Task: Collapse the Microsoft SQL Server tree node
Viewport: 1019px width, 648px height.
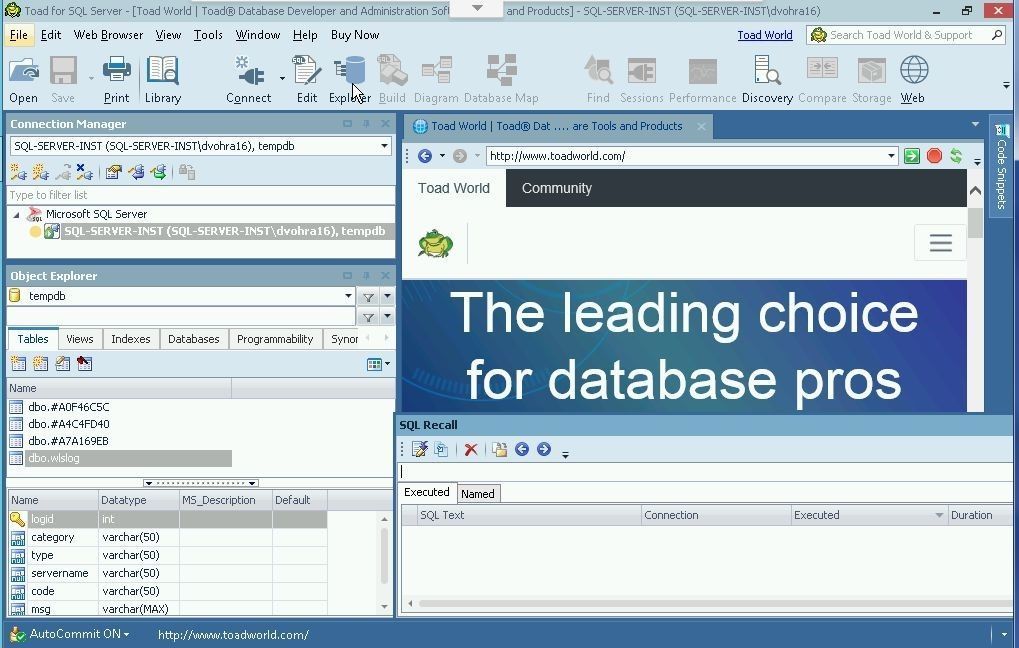Action: pyautogui.click(x=16, y=214)
